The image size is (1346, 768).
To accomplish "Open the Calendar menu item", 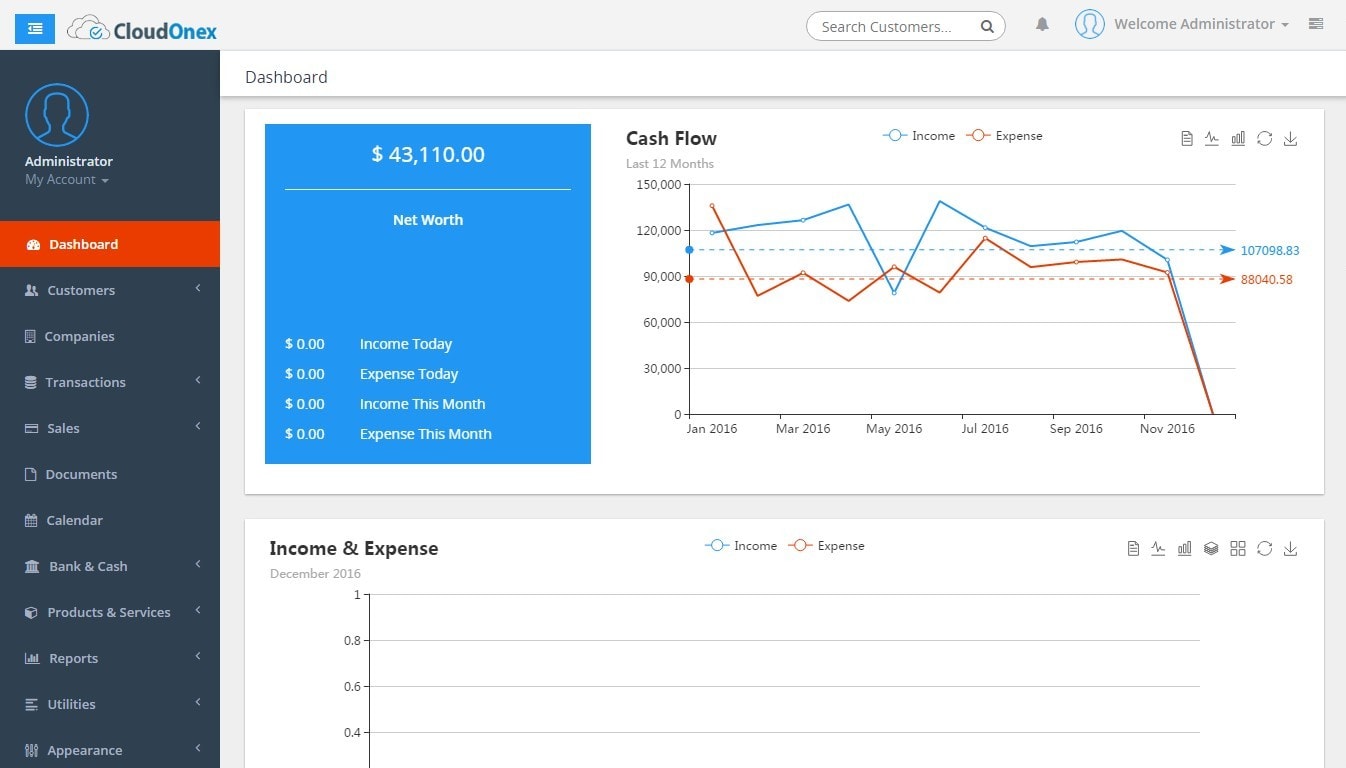I will 110,520.
